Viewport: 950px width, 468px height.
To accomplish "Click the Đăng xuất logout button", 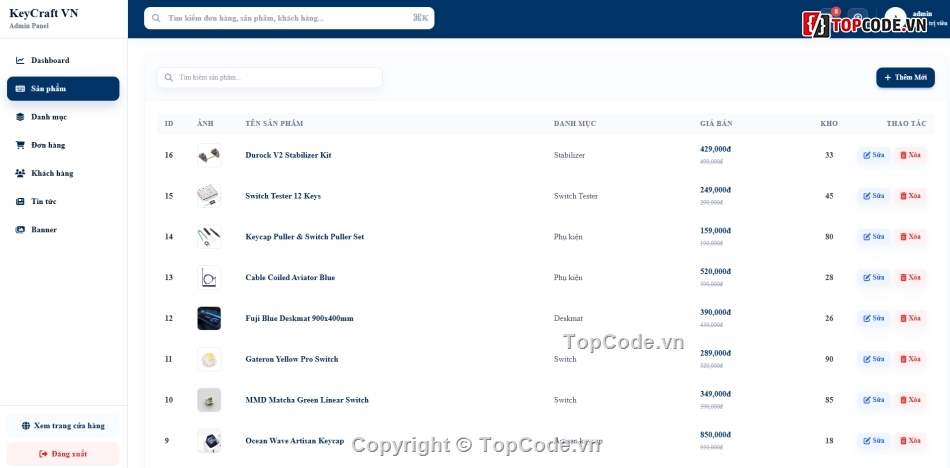I will (x=63, y=454).
